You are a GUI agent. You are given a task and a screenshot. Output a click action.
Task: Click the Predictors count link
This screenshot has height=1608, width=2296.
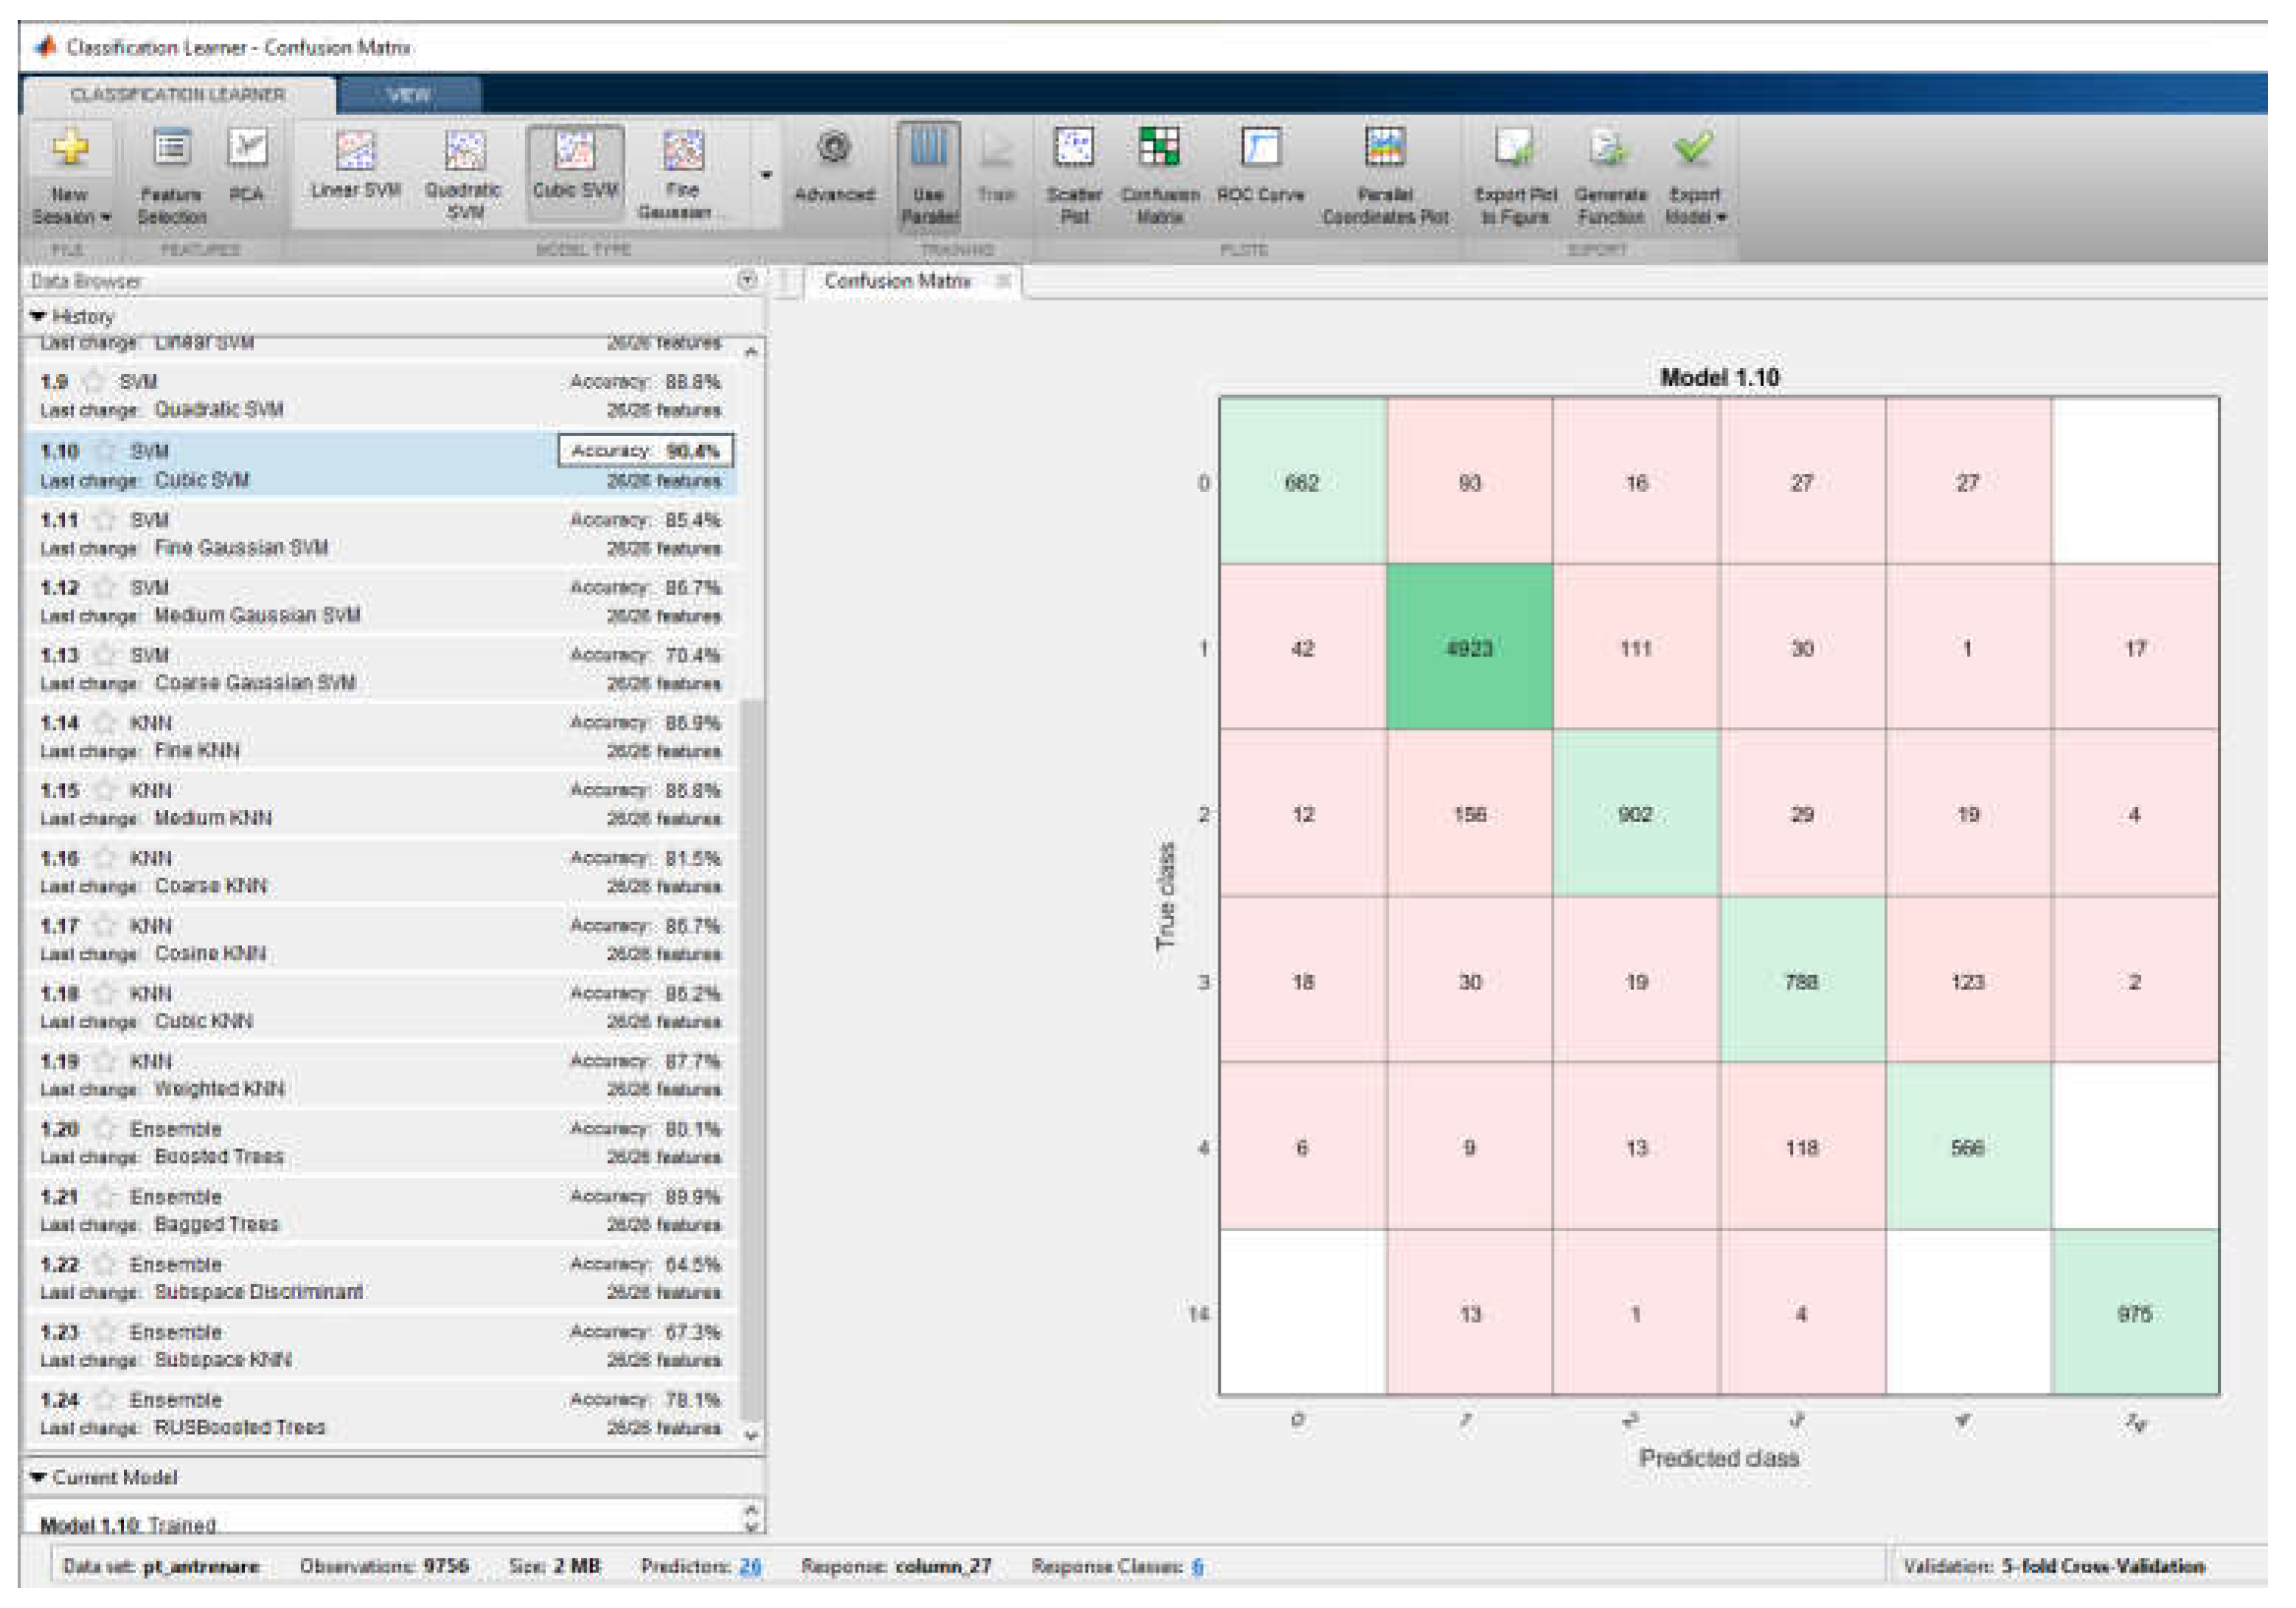point(750,1566)
